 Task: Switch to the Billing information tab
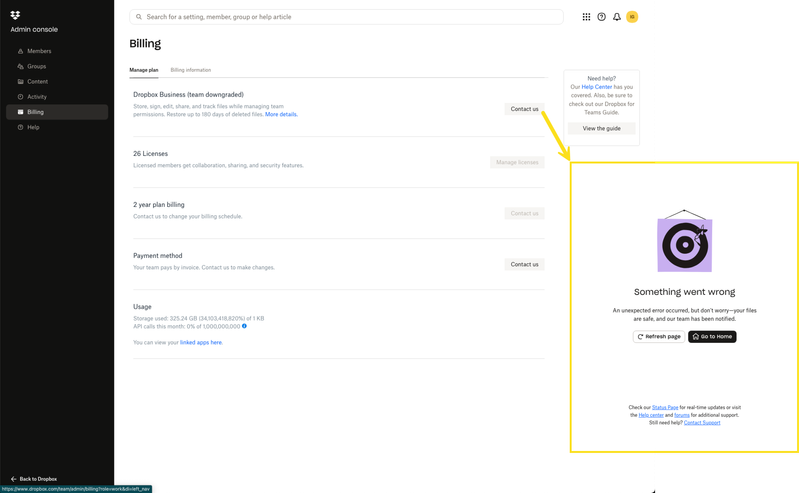190,70
